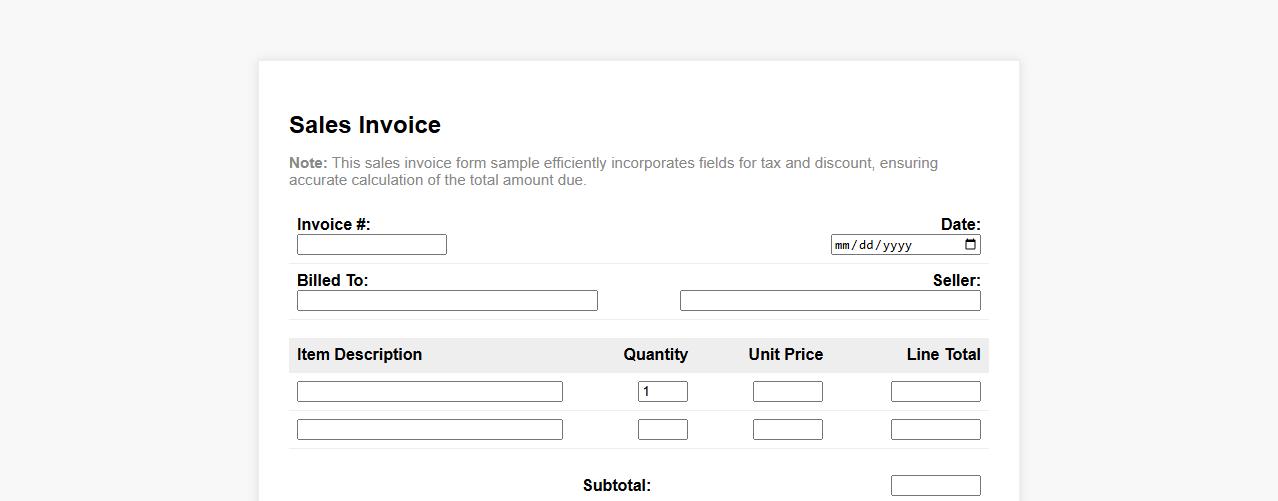Image resolution: width=1278 pixels, height=501 pixels.
Task: Focus the Seller input field
Action: coord(830,301)
